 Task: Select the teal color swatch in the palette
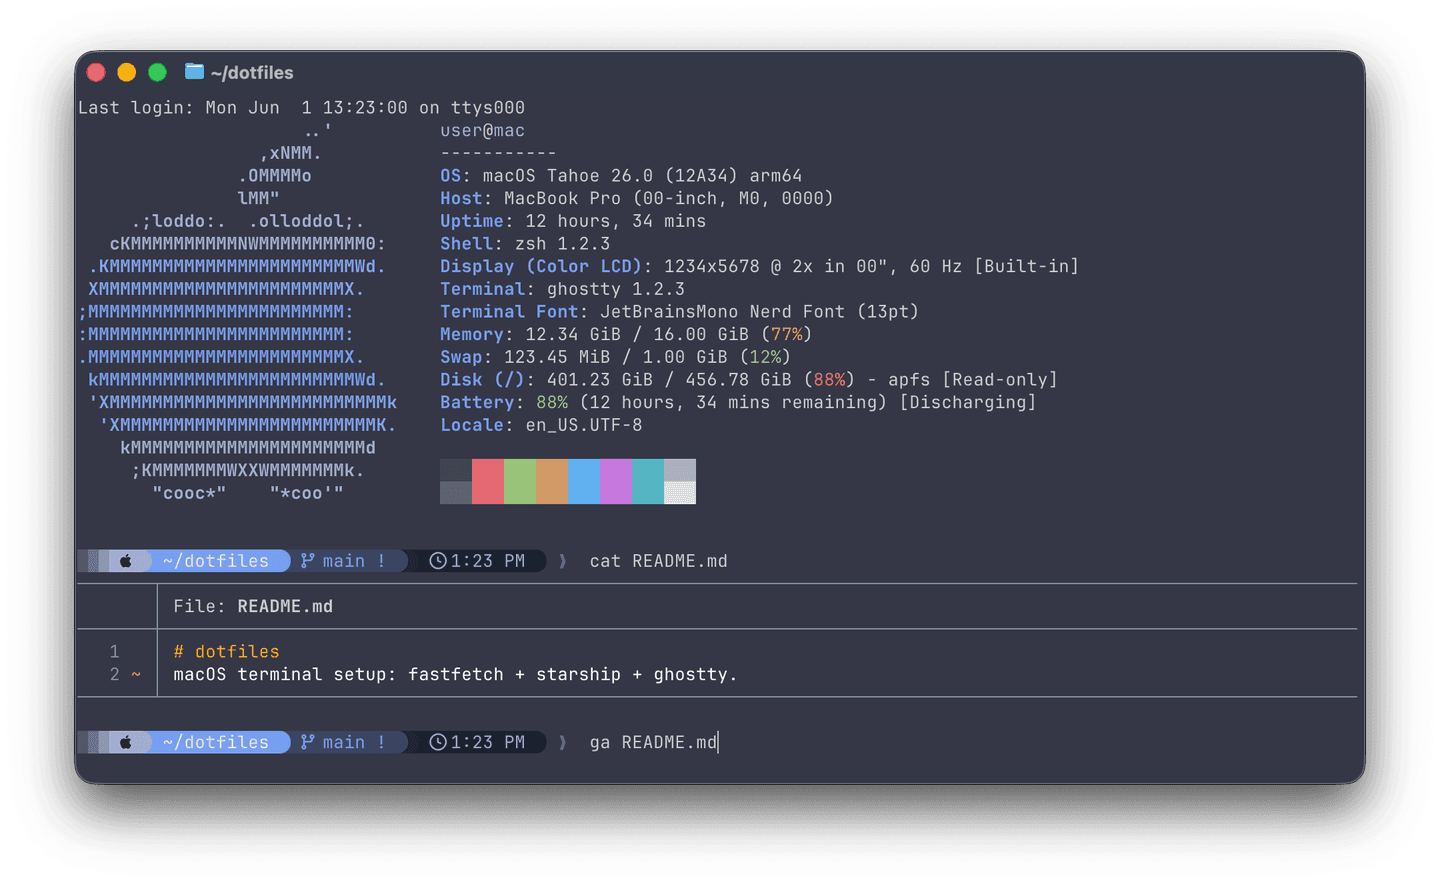648,481
